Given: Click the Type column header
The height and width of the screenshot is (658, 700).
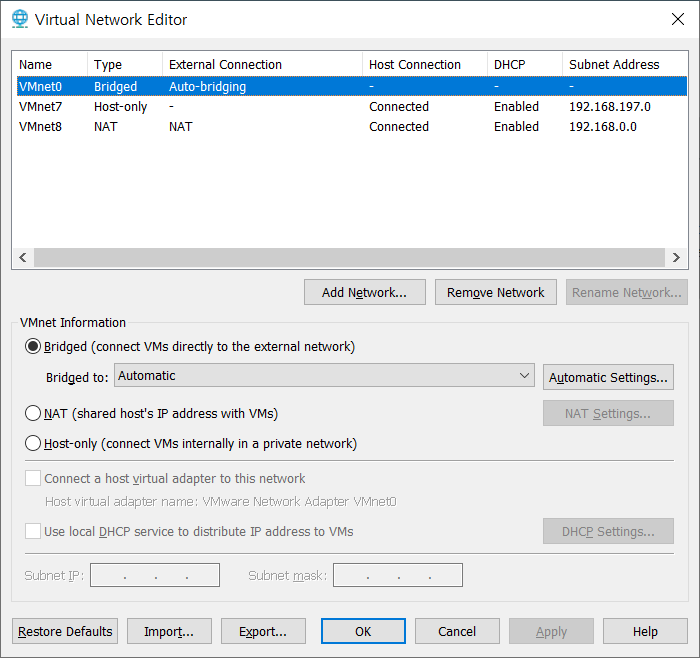Looking at the screenshot, I should click(x=125, y=64).
